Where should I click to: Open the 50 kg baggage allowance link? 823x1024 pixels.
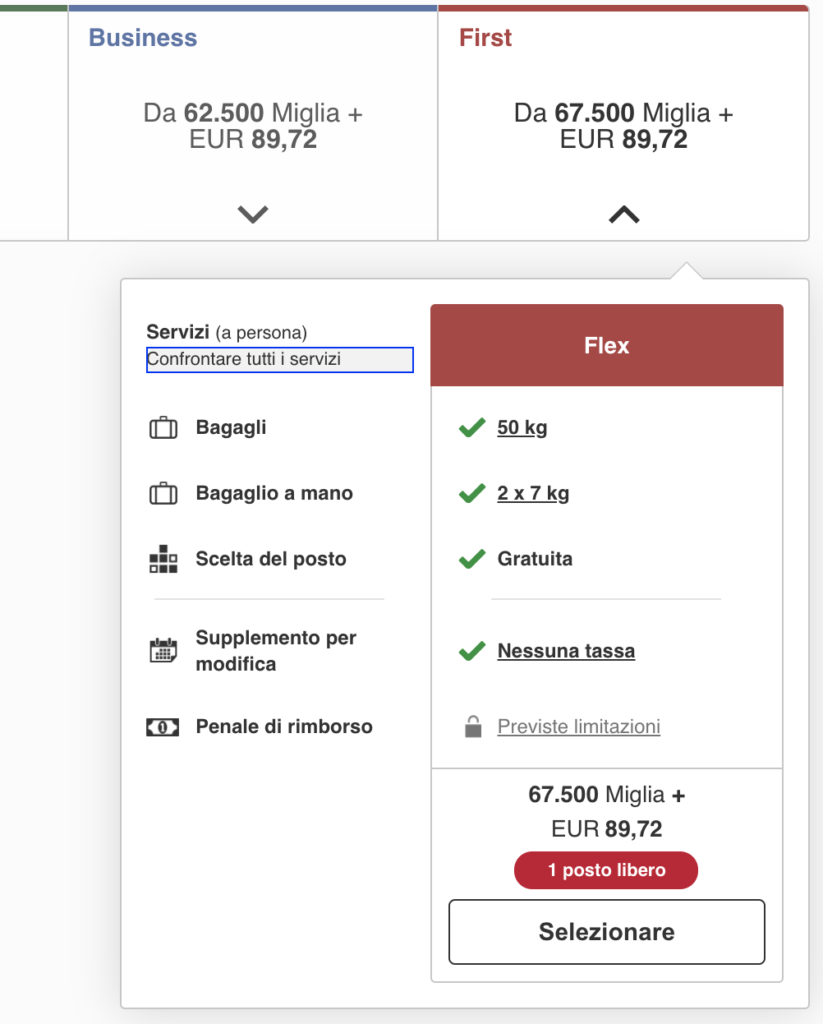coord(522,428)
